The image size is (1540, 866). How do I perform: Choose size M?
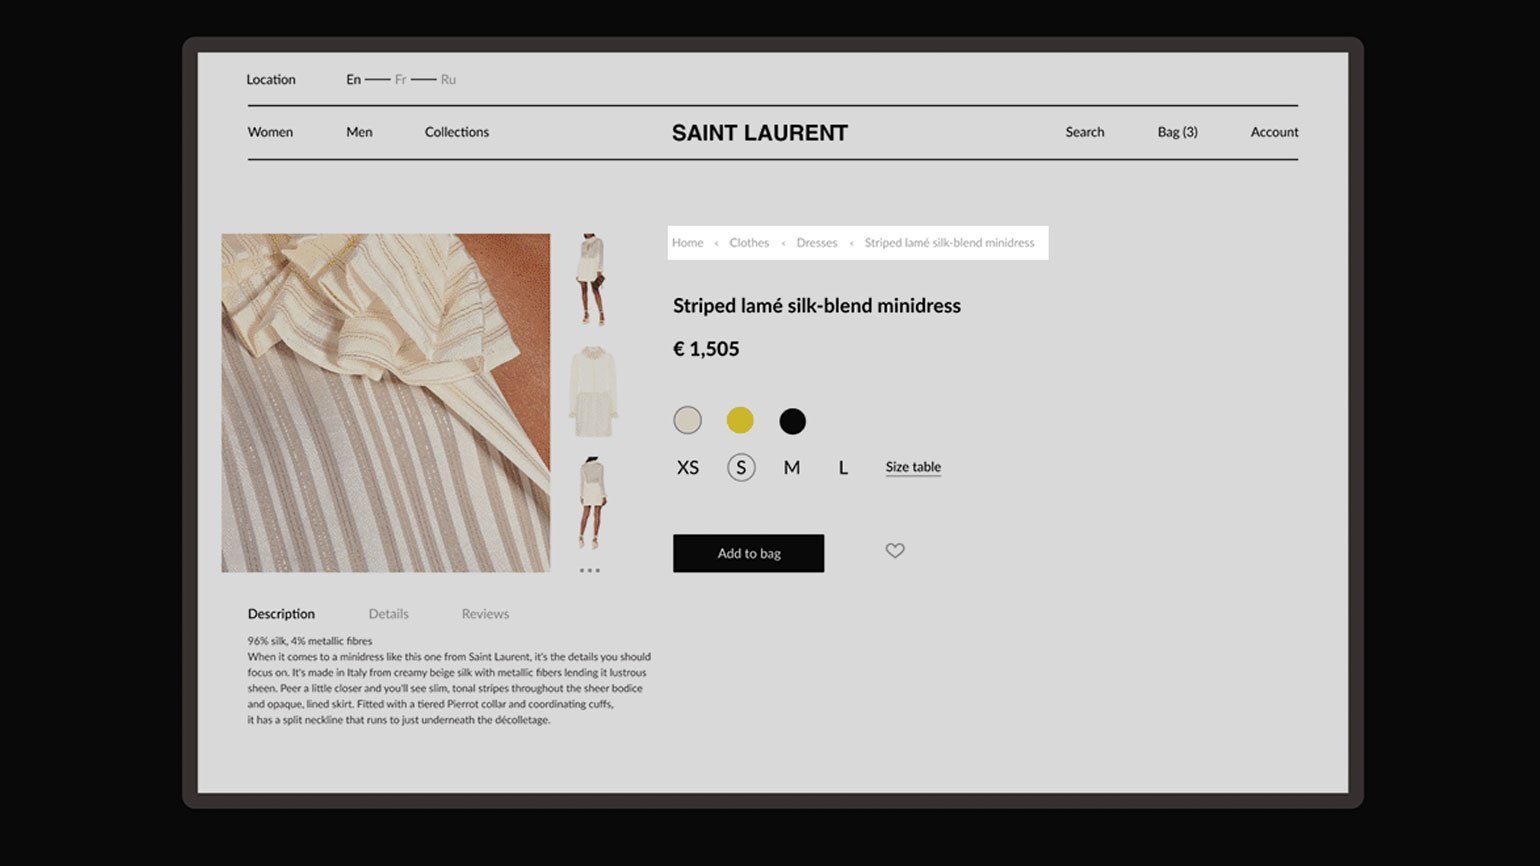click(x=792, y=468)
